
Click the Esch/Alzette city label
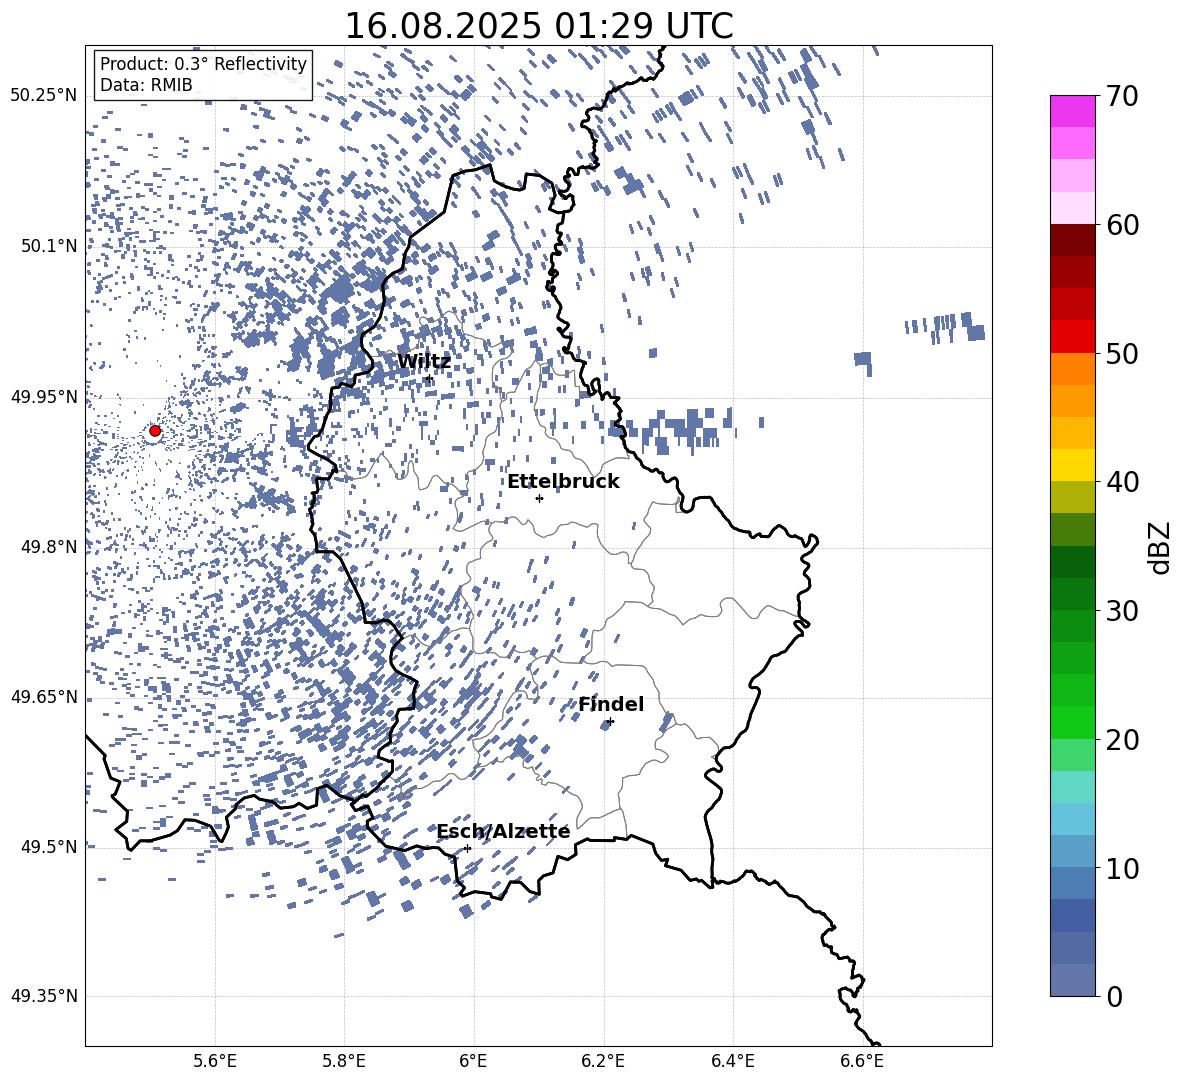[x=504, y=832]
